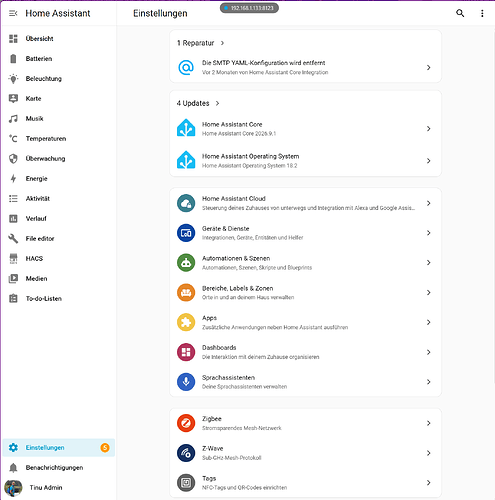This screenshot has height=500, width=495.
Task: Expand the 4 Updates chevron
Action: click(x=217, y=103)
